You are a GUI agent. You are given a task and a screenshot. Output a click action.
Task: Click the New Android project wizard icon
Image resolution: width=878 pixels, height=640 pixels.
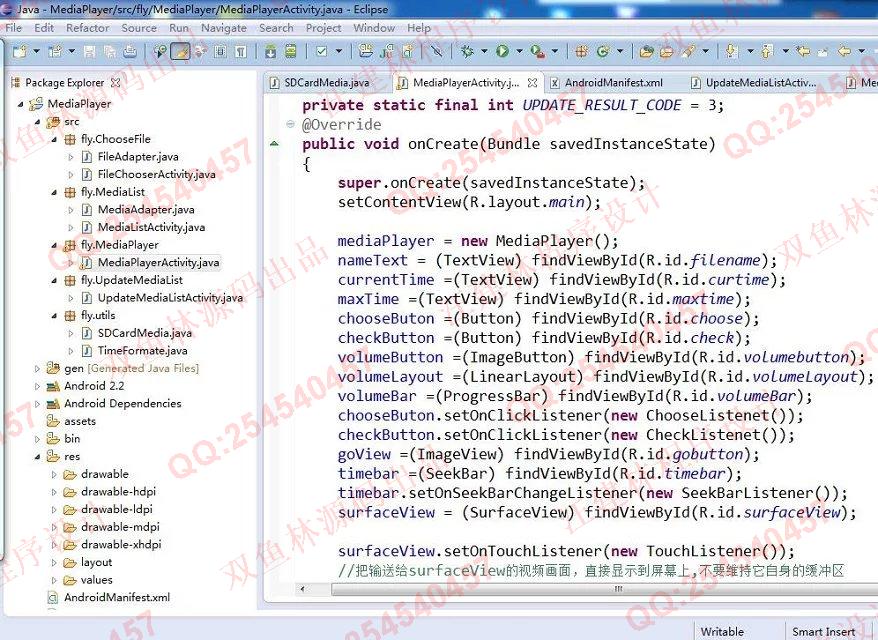tap(366, 52)
